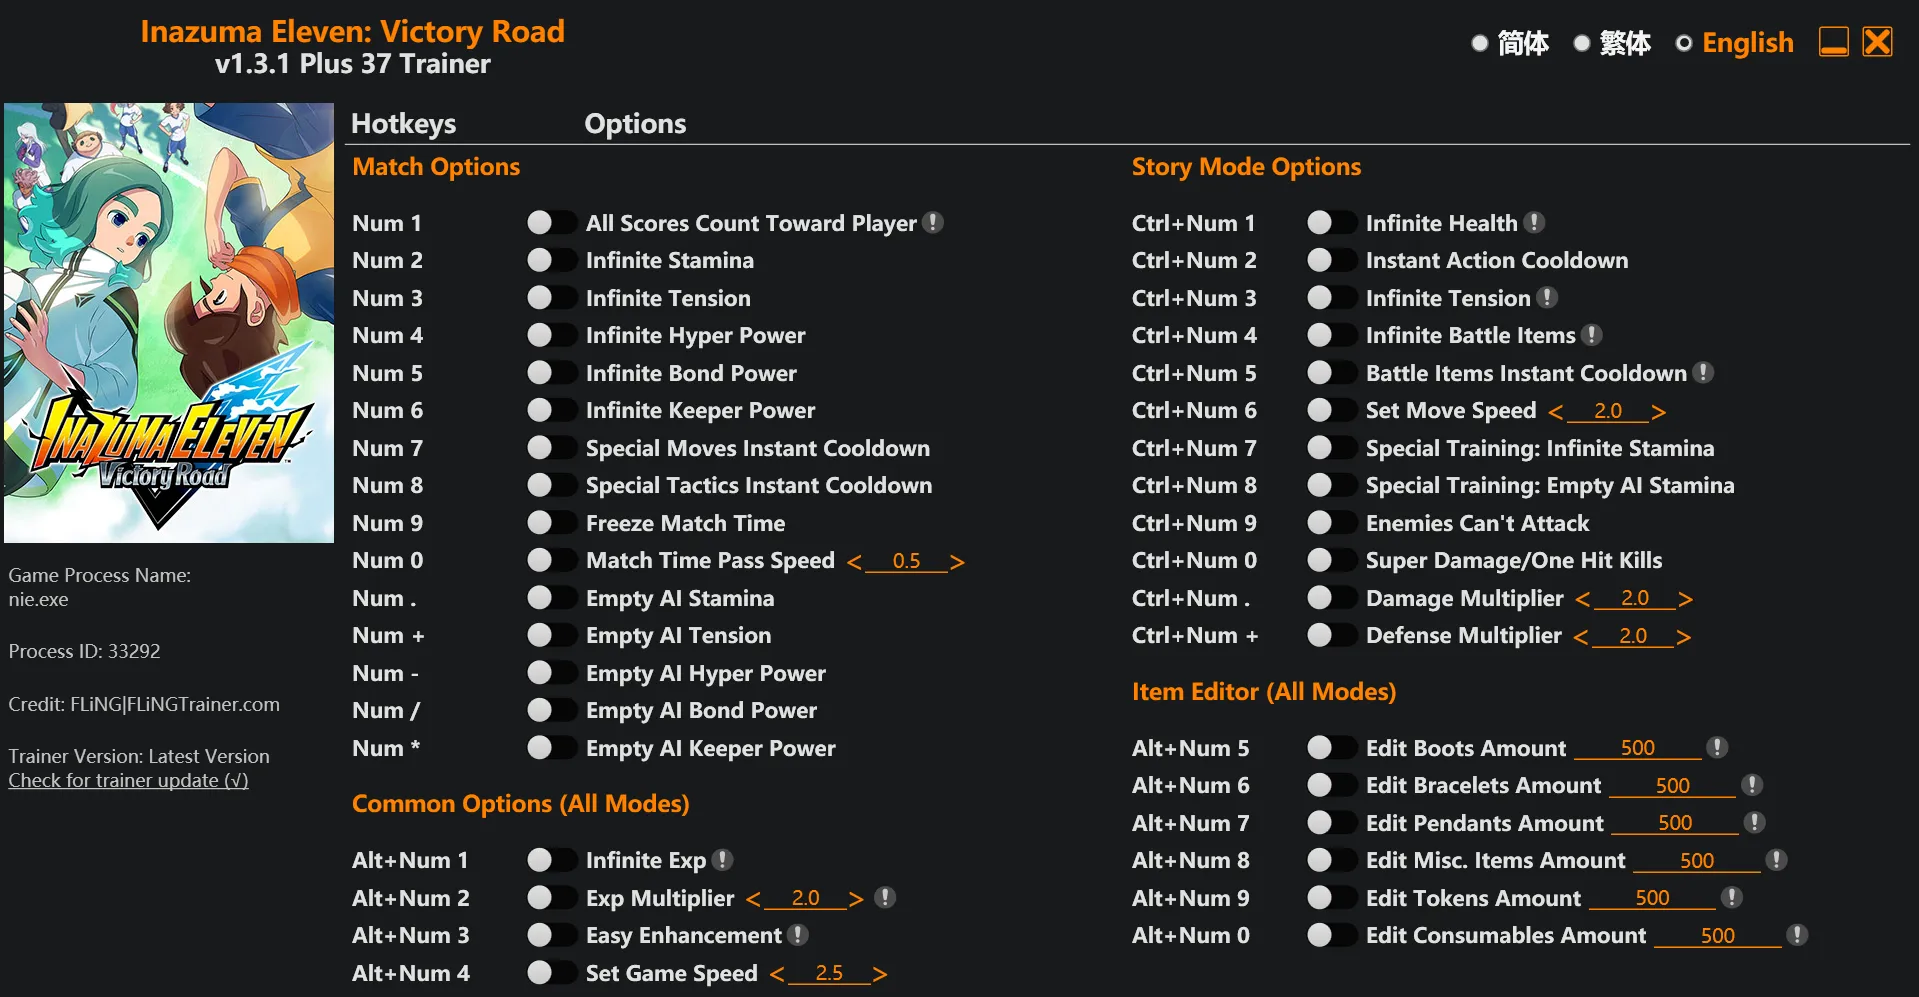Image resolution: width=1919 pixels, height=997 pixels.
Task: Increase Match Time Pass Speed with right arrow
Action: [957, 562]
